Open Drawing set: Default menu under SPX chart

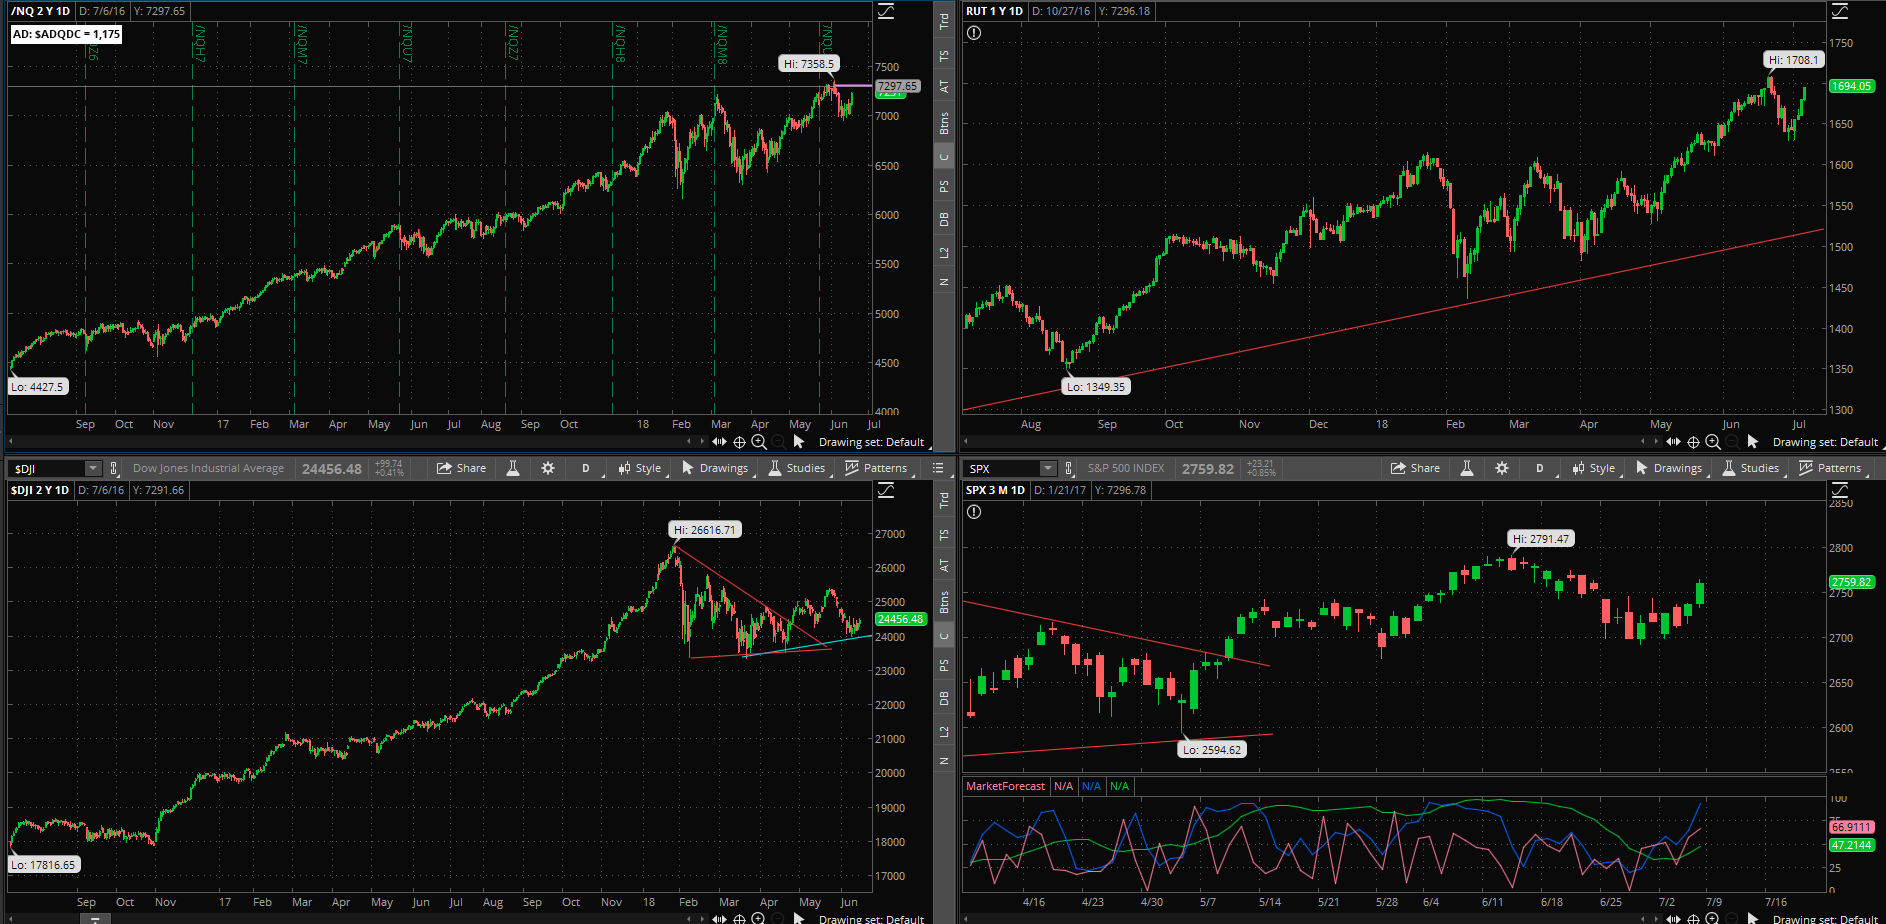click(1826, 918)
